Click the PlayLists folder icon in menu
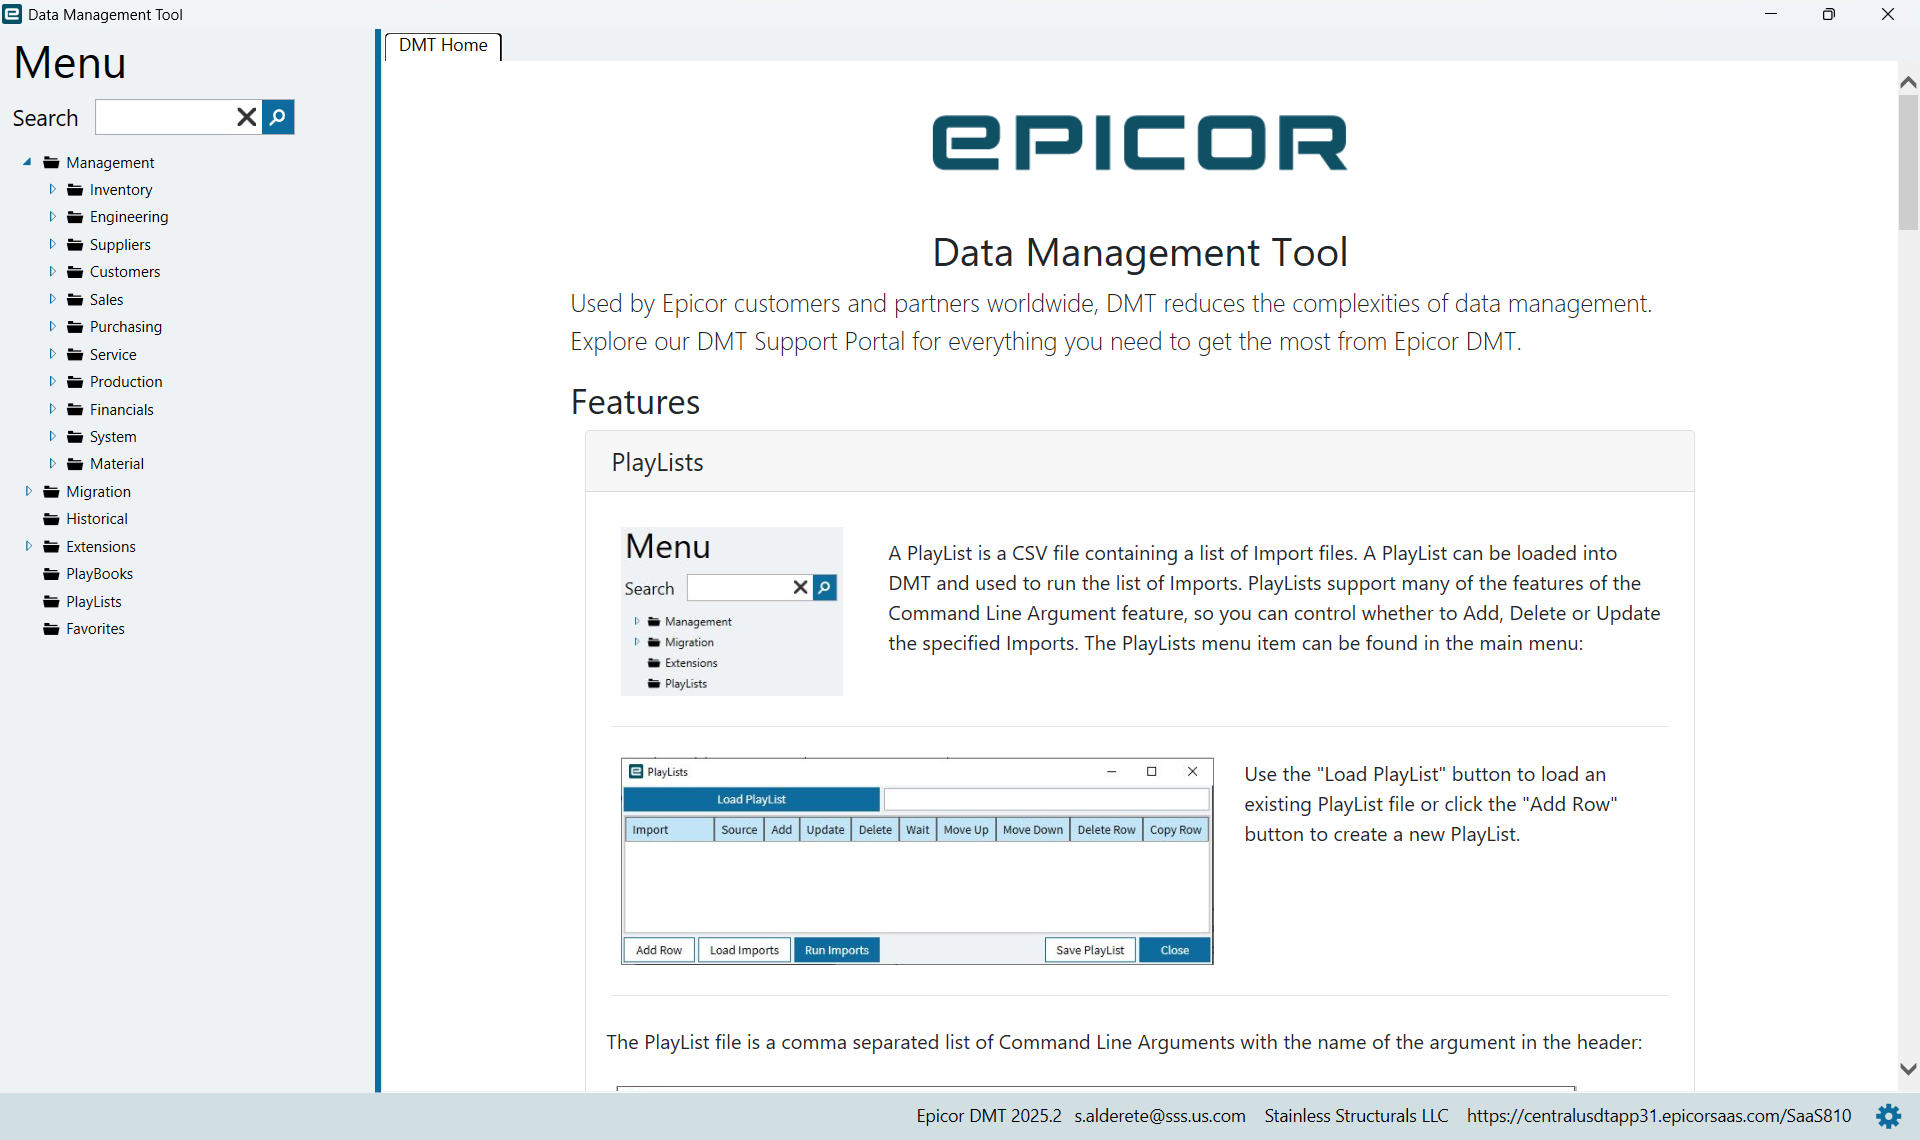Screen dimensions: 1920x1140 coord(52,602)
